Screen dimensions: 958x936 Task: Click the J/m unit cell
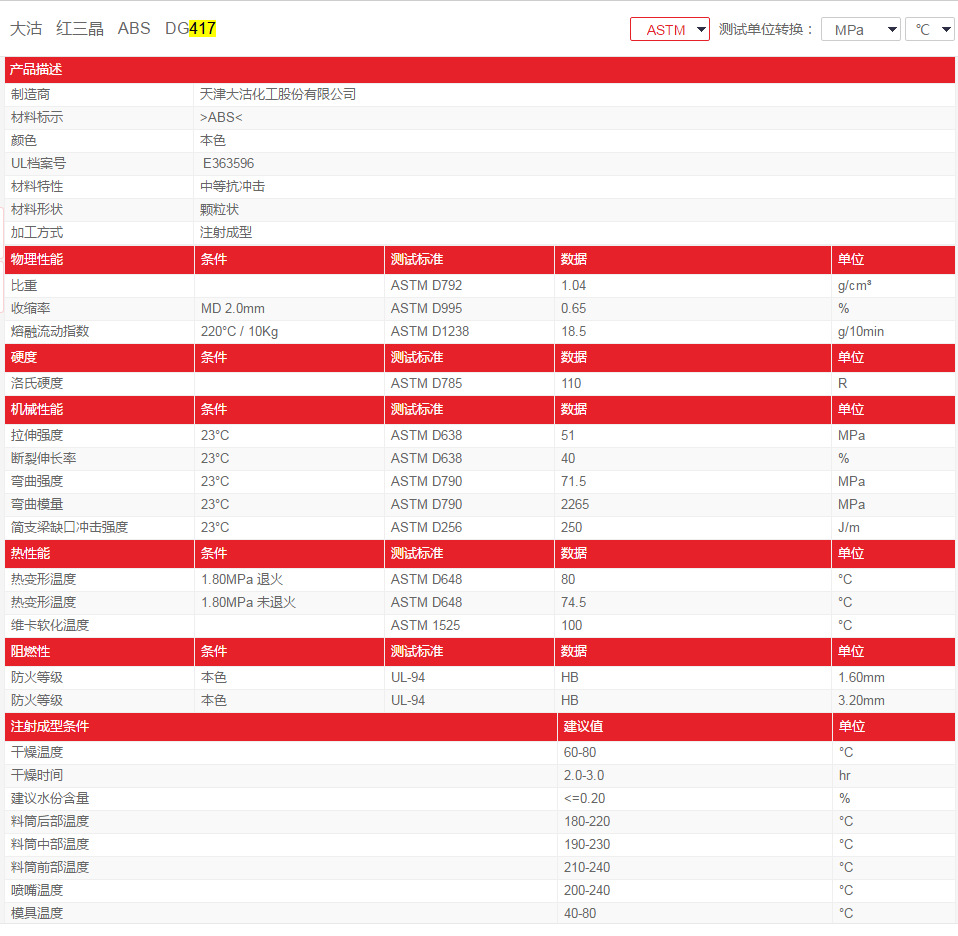click(849, 527)
